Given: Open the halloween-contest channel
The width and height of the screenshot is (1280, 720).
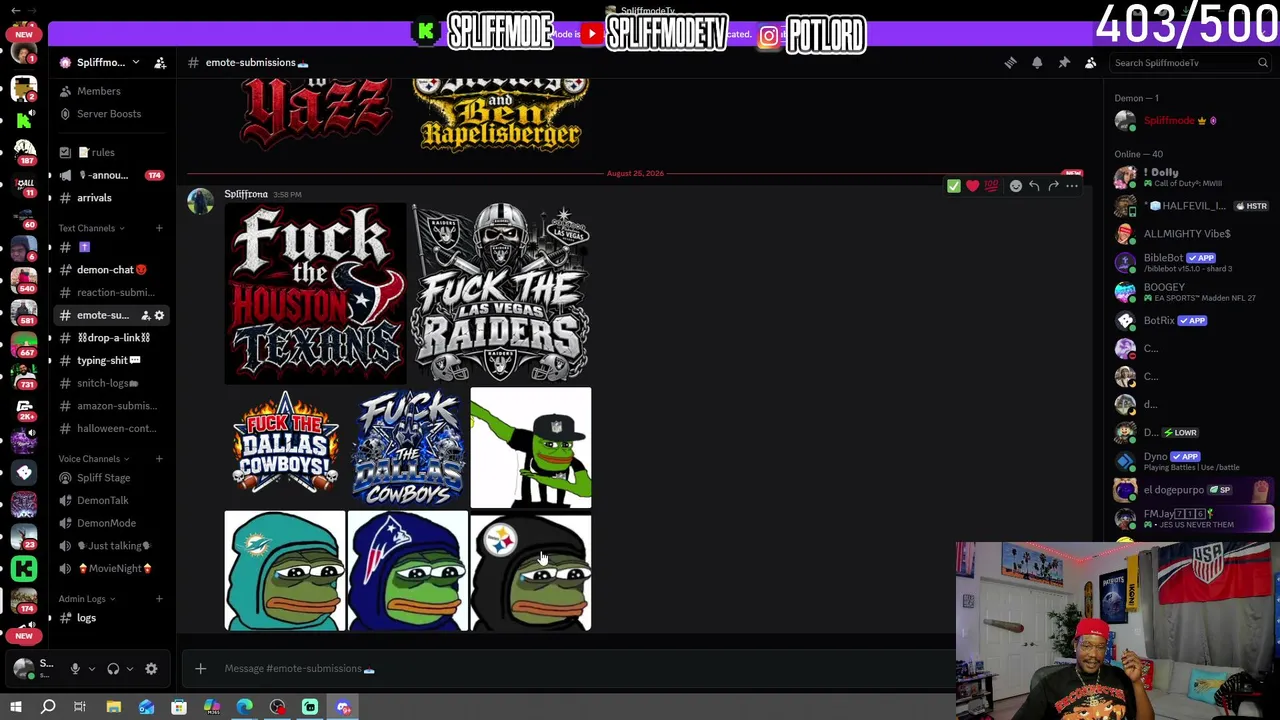Looking at the screenshot, I should pyautogui.click(x=111, y=429).
